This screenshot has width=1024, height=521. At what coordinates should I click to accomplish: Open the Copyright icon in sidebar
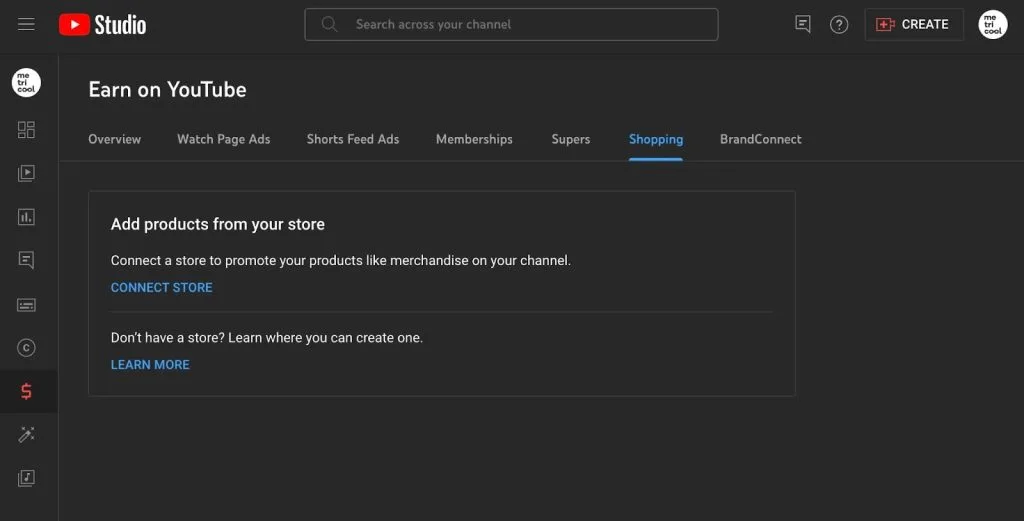[26, 348]
